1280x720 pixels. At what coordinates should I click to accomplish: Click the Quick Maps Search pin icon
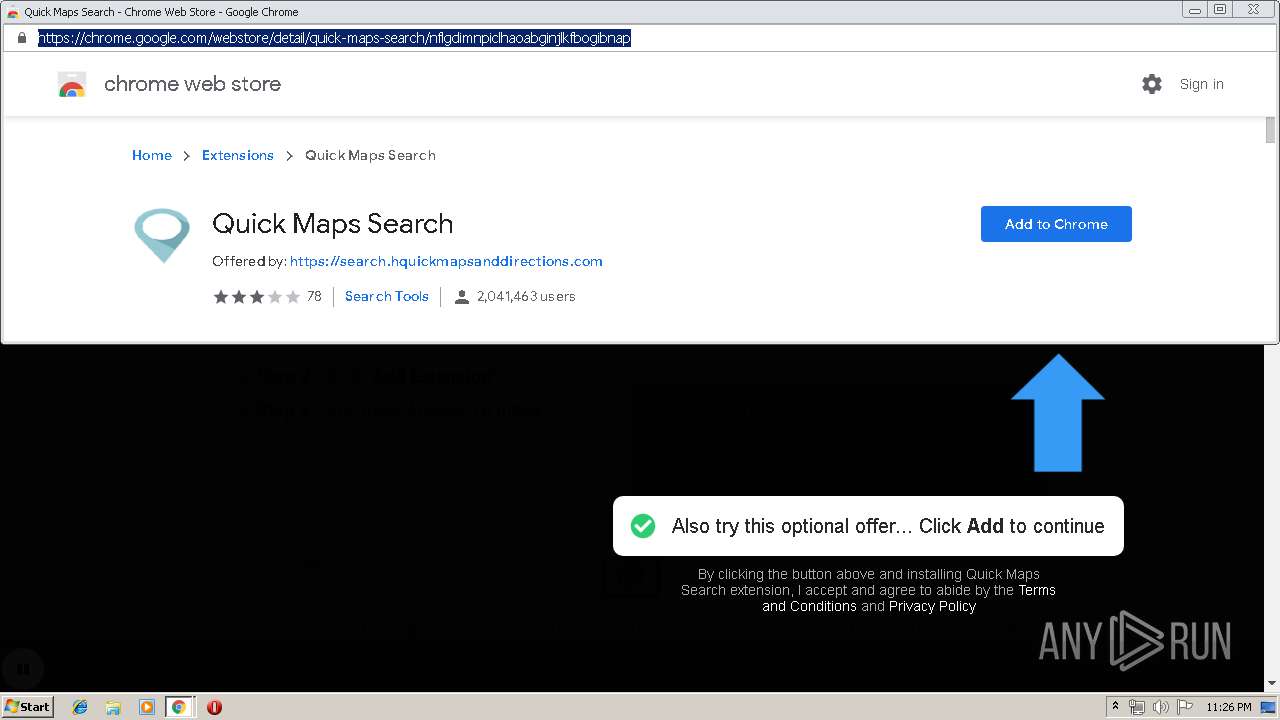(162, 236)
